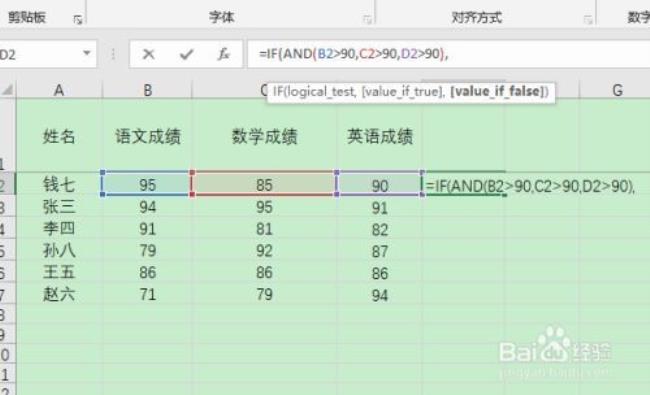Click 孙八's 数学 score 92
650x395 pixels.
point(264,250)
